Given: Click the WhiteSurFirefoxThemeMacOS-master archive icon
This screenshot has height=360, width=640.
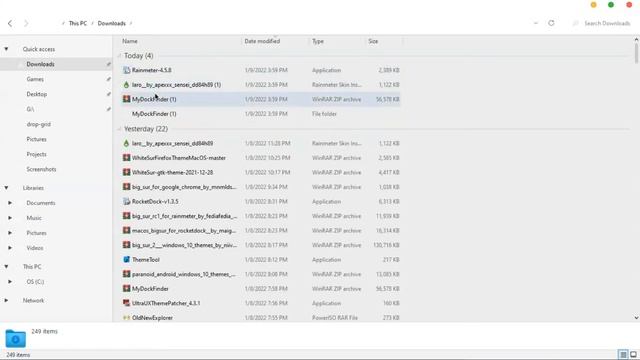Looking at the screenshot, I should (127, 158).
